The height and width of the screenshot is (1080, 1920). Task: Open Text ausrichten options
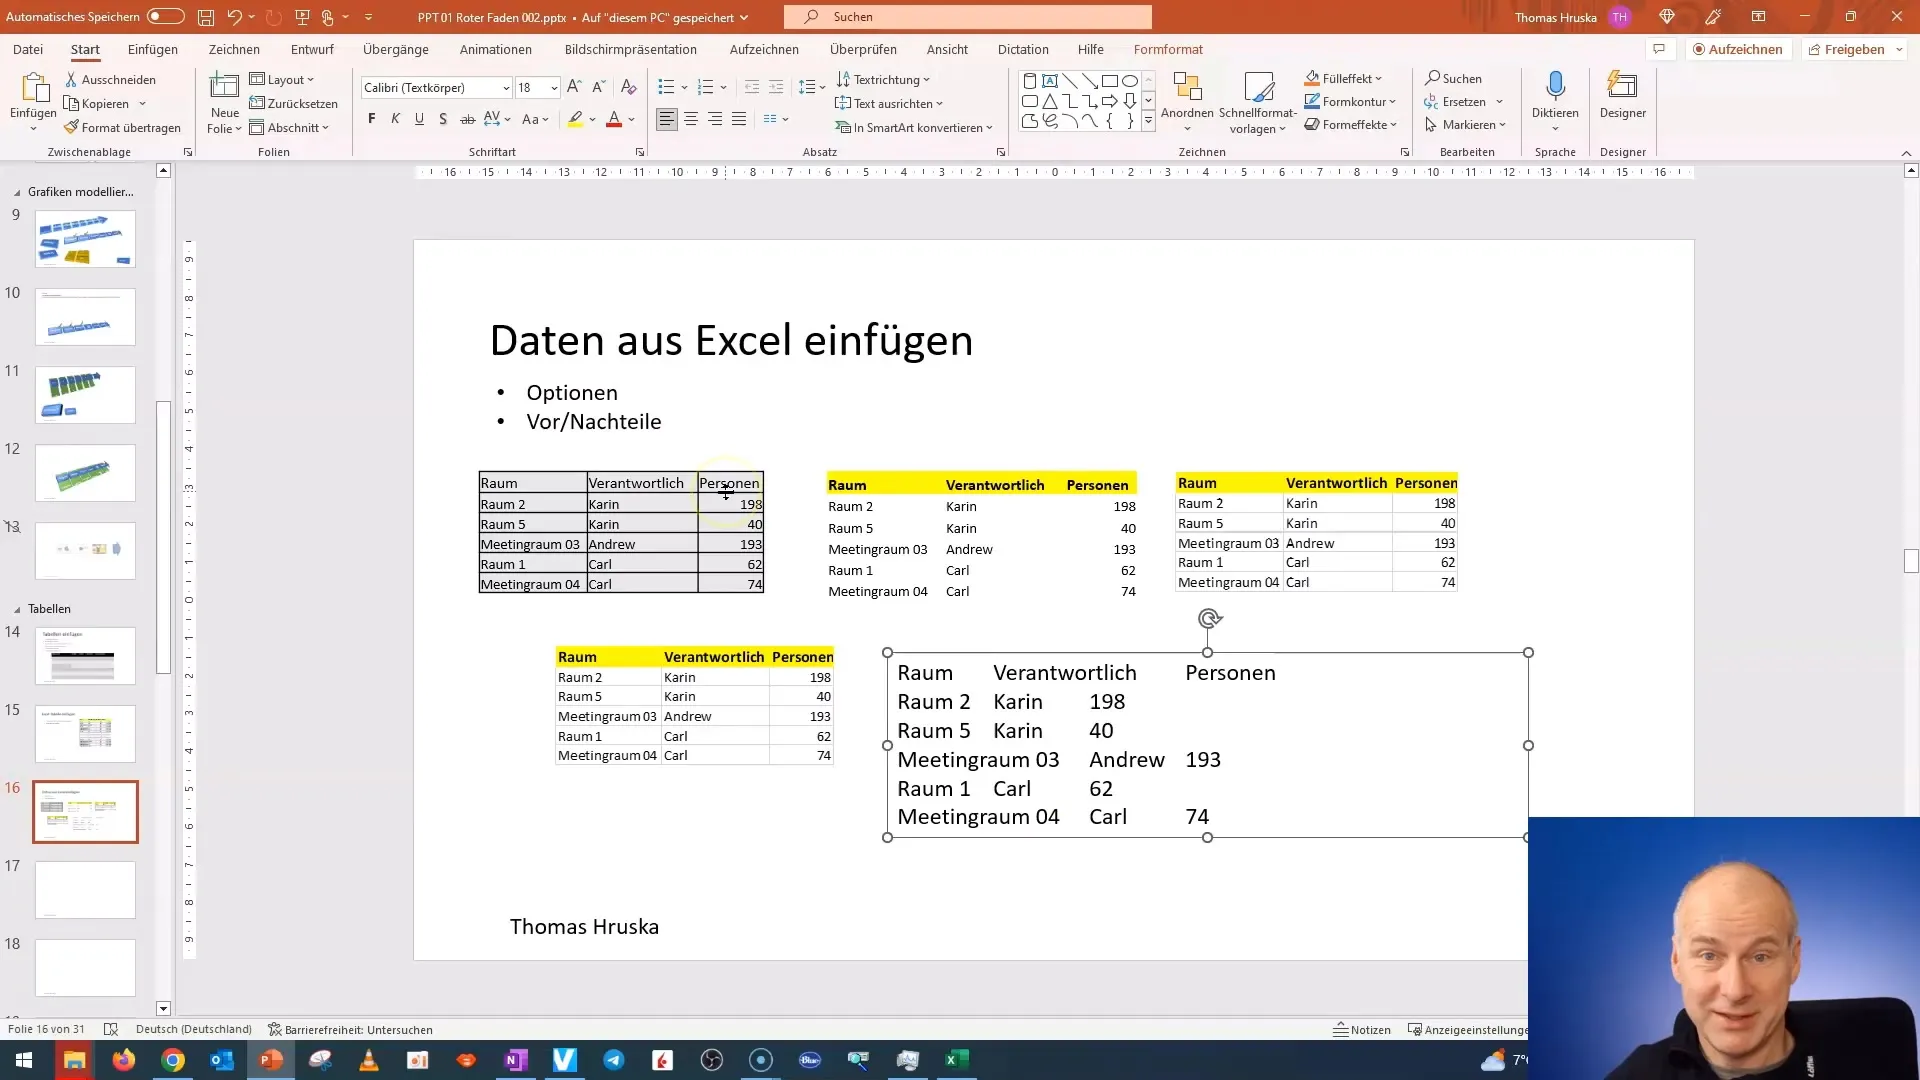pyautogui.click(x=889, y=103)
